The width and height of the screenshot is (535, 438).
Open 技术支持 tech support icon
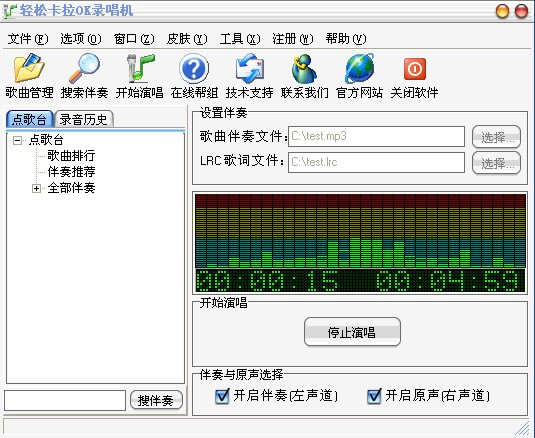pos(249,68)
